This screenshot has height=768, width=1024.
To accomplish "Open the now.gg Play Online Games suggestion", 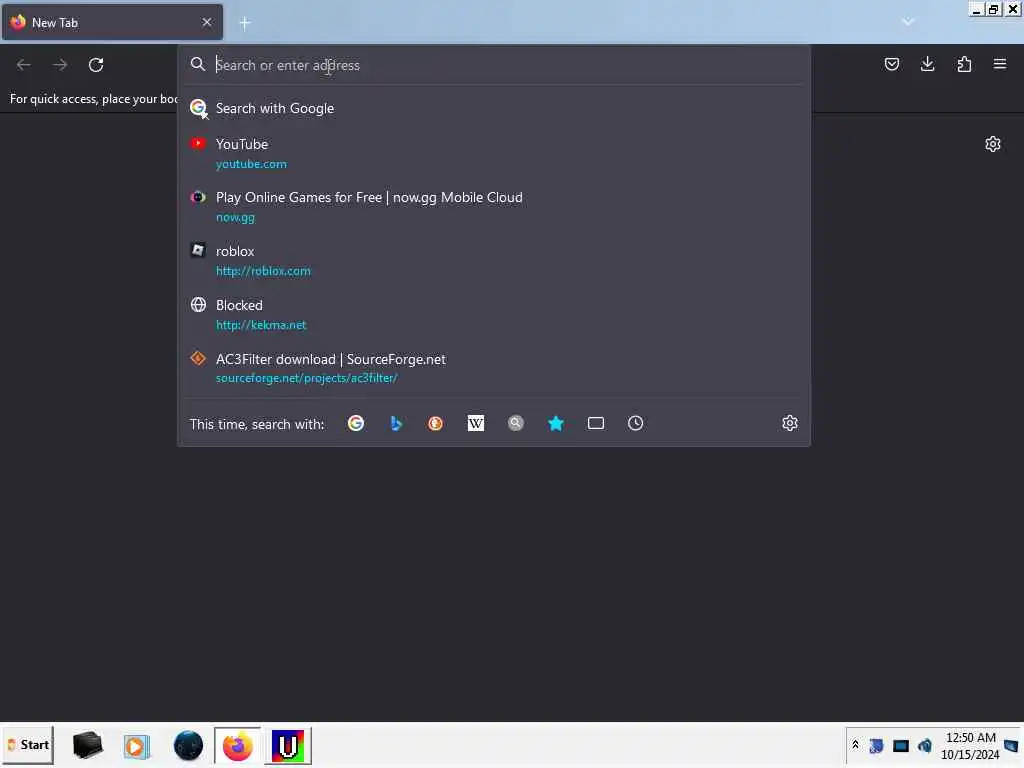I will click(494, 207).
